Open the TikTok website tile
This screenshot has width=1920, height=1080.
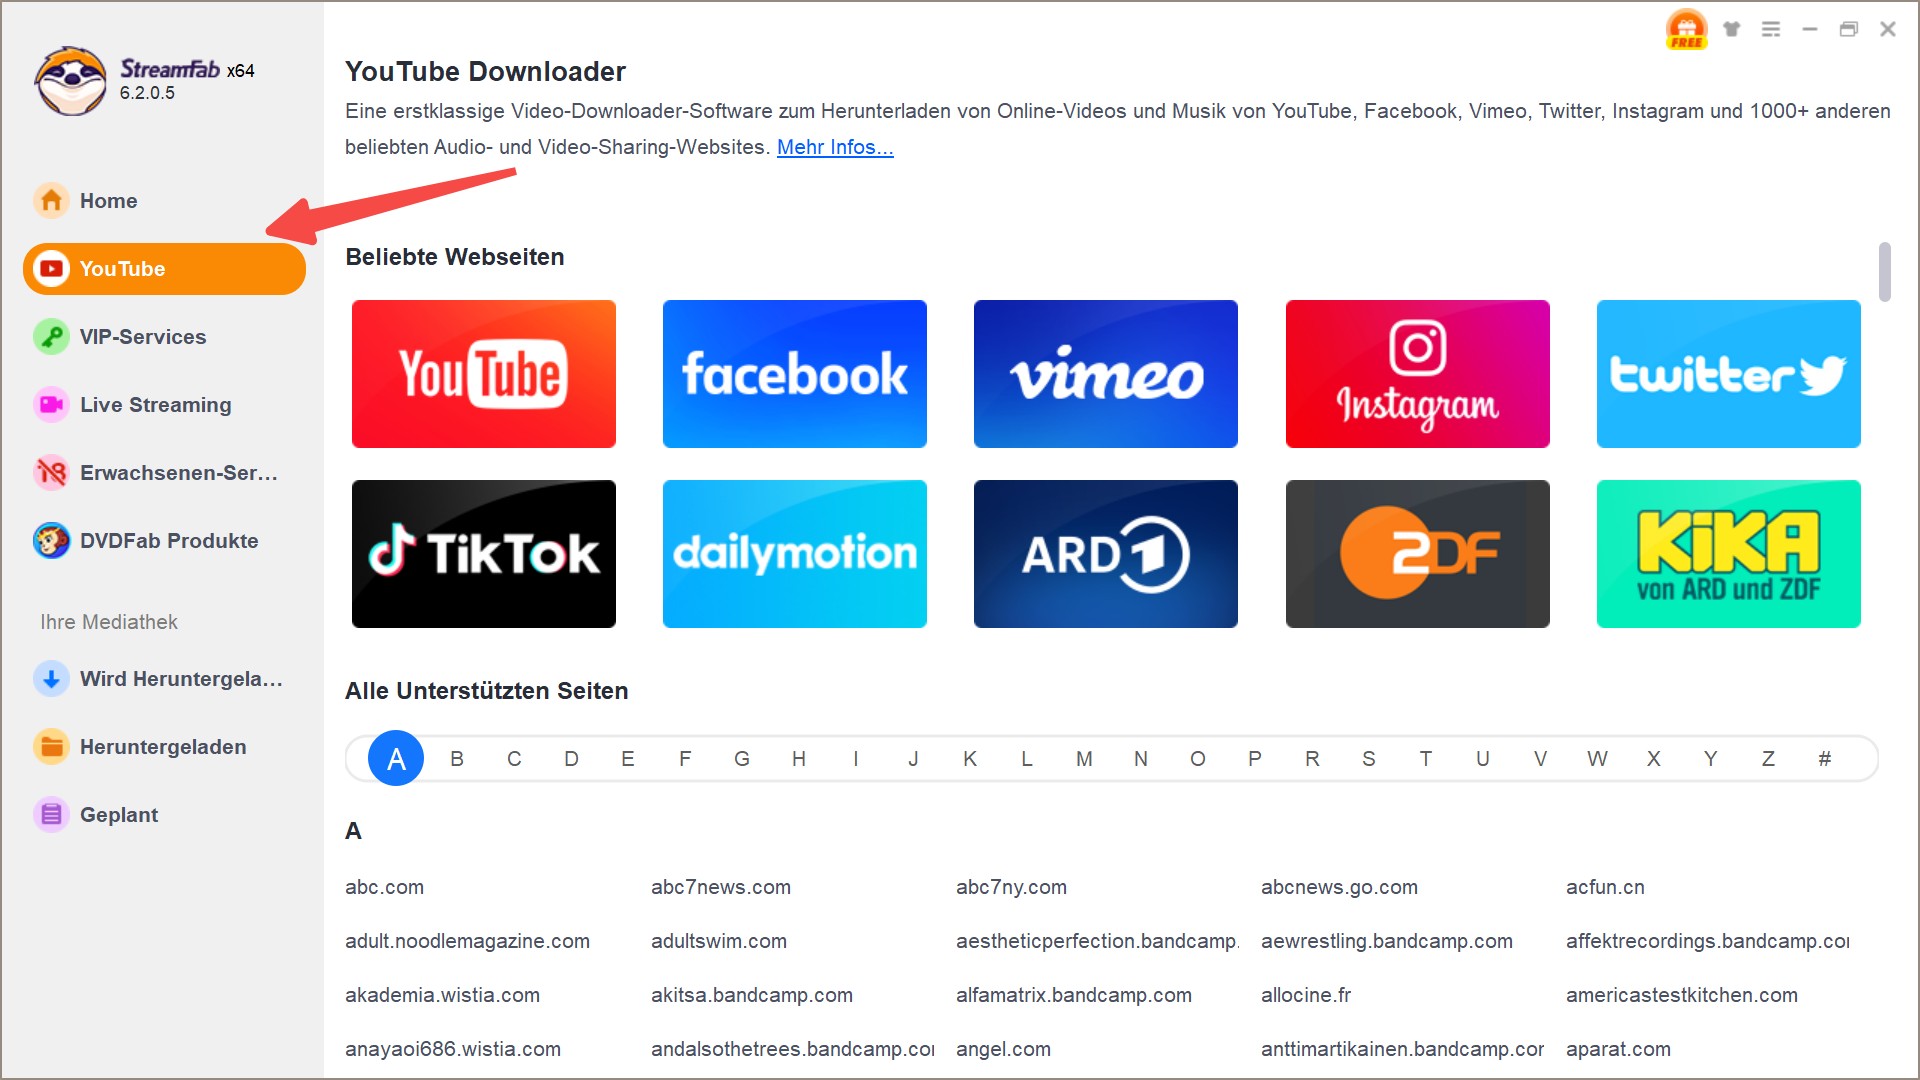pyautogui.click(x=484, y=551)
